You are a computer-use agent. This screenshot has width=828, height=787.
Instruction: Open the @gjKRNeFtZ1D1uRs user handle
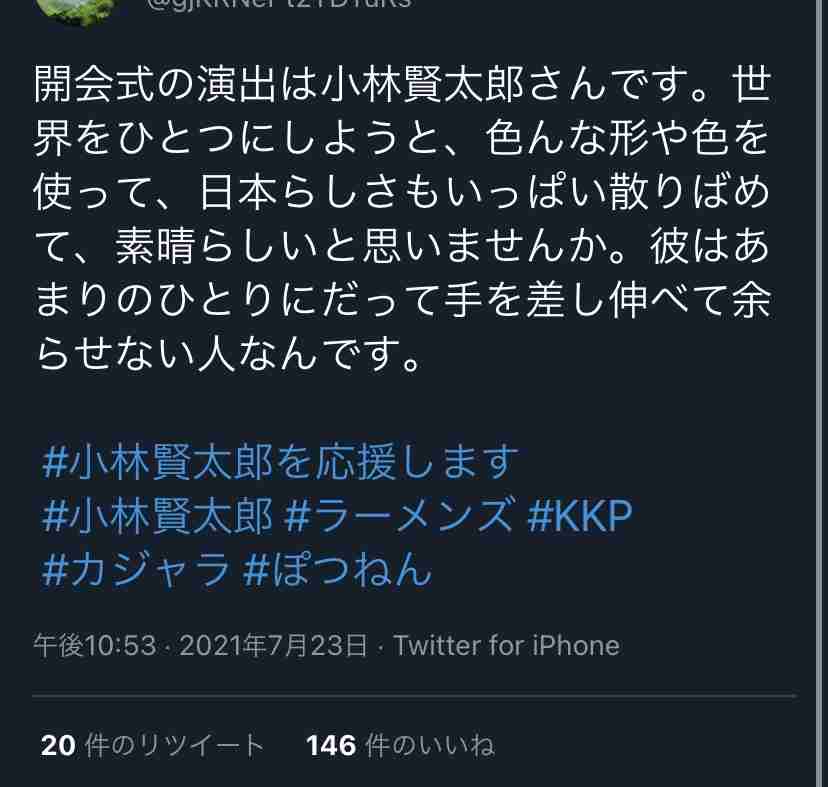(x=280, y=3)
